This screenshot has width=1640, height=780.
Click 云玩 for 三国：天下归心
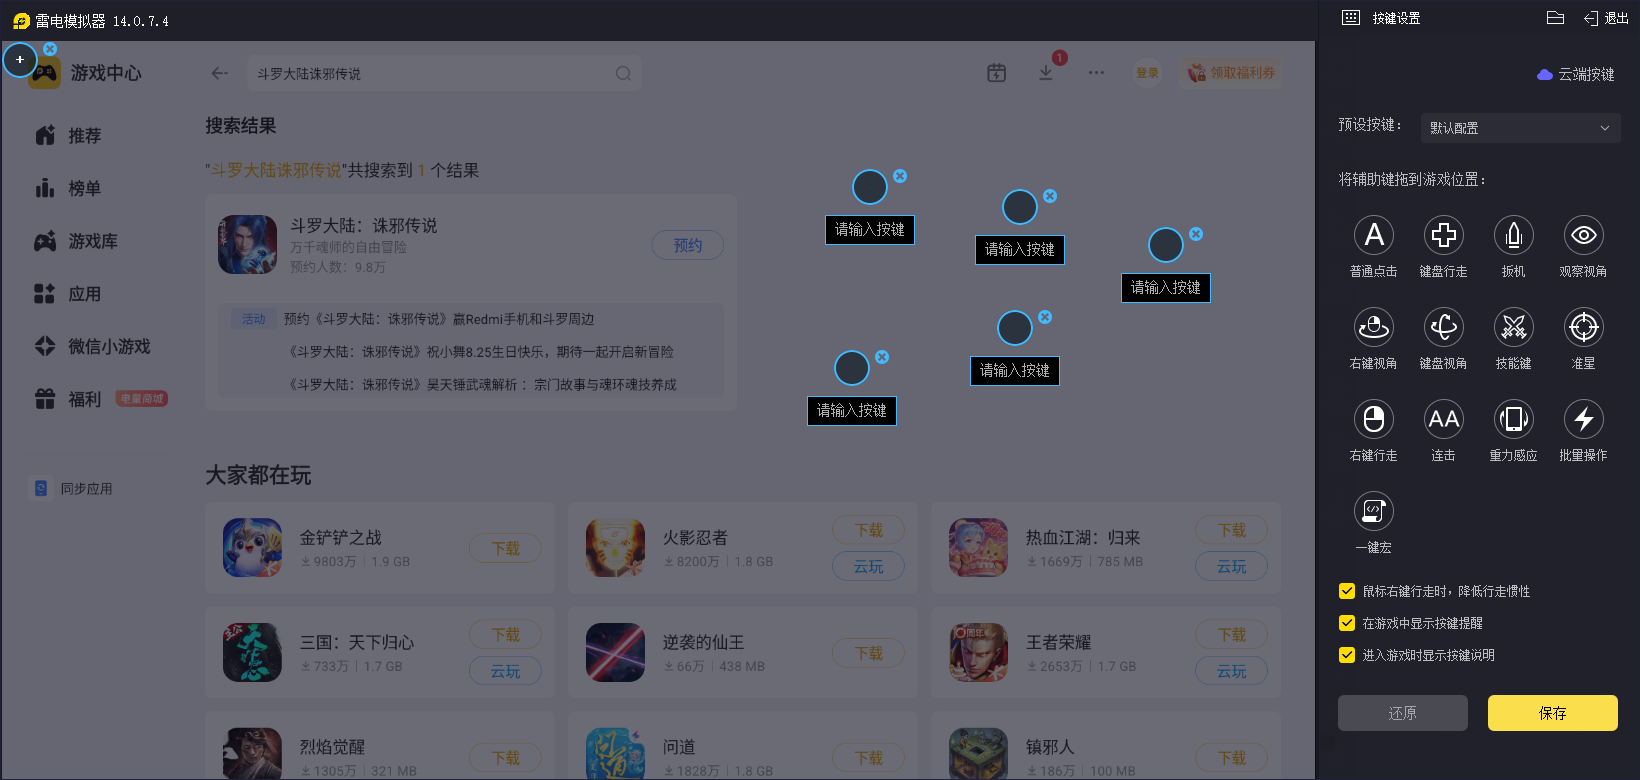[x=506, y=671]
